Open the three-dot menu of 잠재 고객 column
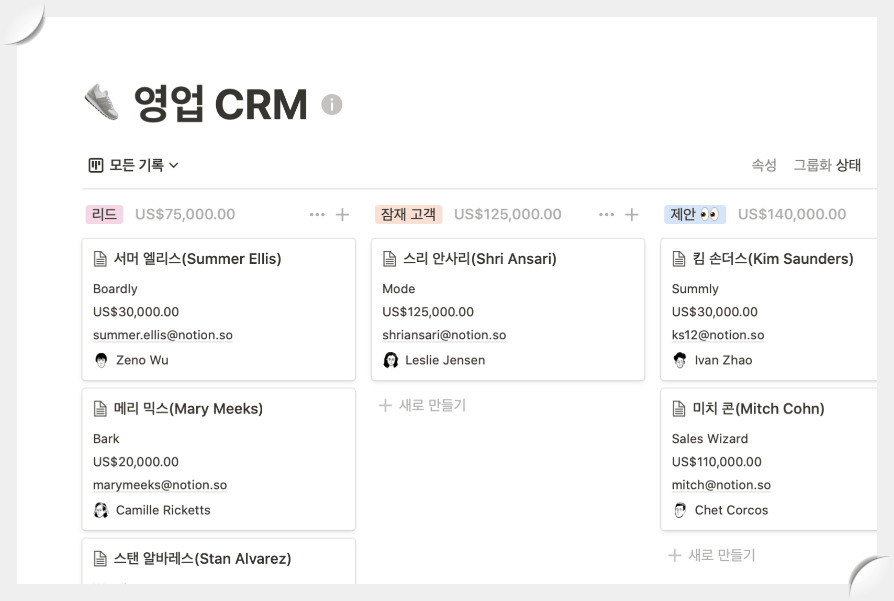The image size is (894, 601). click(x=606, y=214)
